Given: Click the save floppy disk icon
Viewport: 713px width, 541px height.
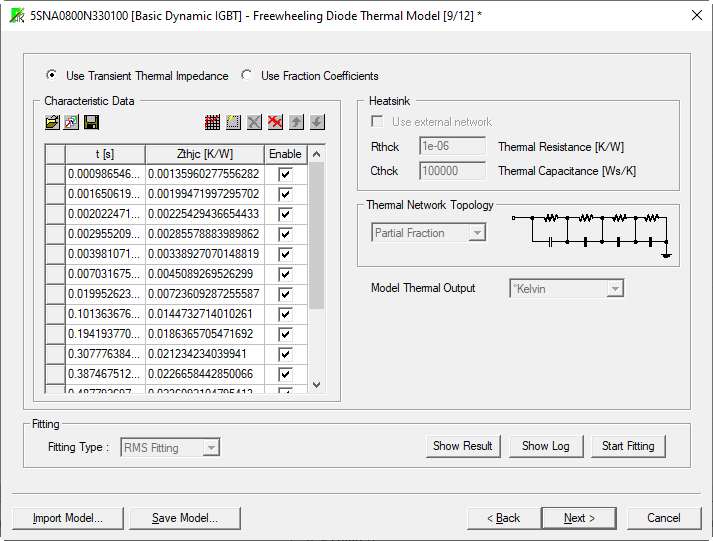Looking at the screenshot, I should pyautogui.click(x=91, y=122).
